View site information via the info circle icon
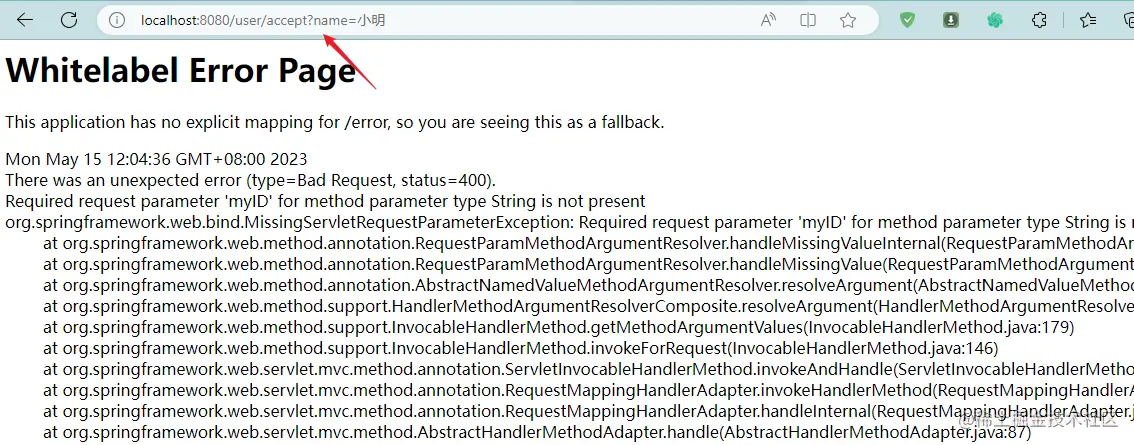 (116, 21)
